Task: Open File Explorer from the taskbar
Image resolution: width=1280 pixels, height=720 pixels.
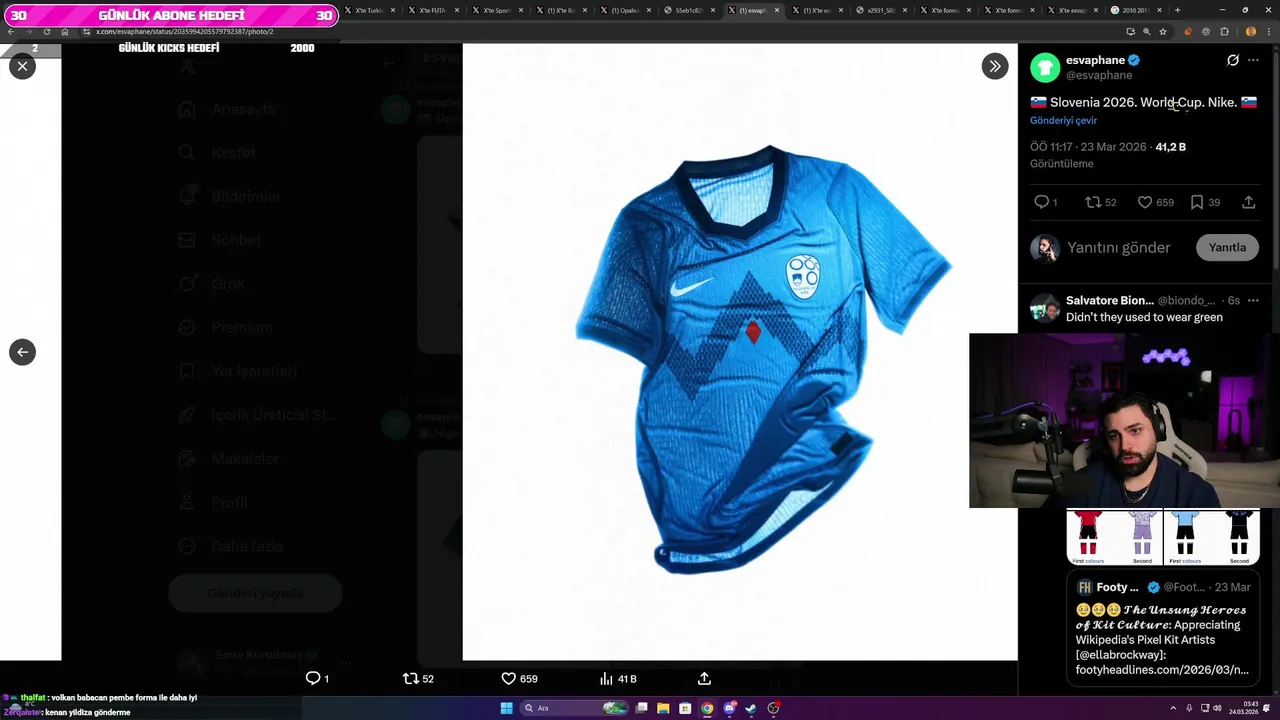Action: (x=662, y=708)
